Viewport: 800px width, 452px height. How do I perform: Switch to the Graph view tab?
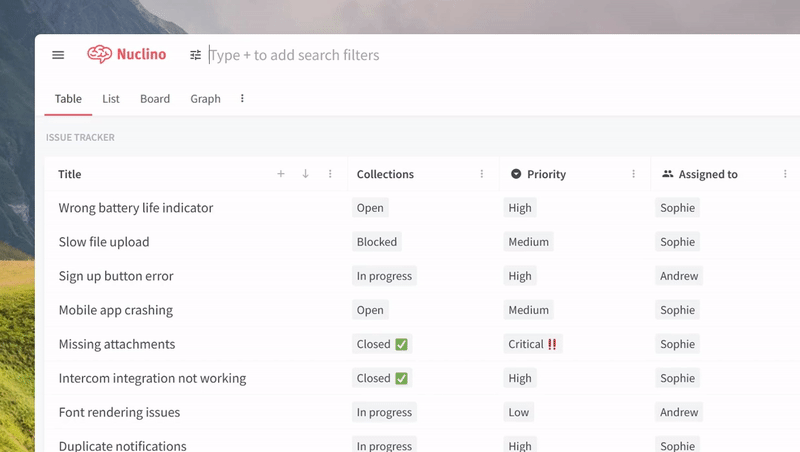206,99
